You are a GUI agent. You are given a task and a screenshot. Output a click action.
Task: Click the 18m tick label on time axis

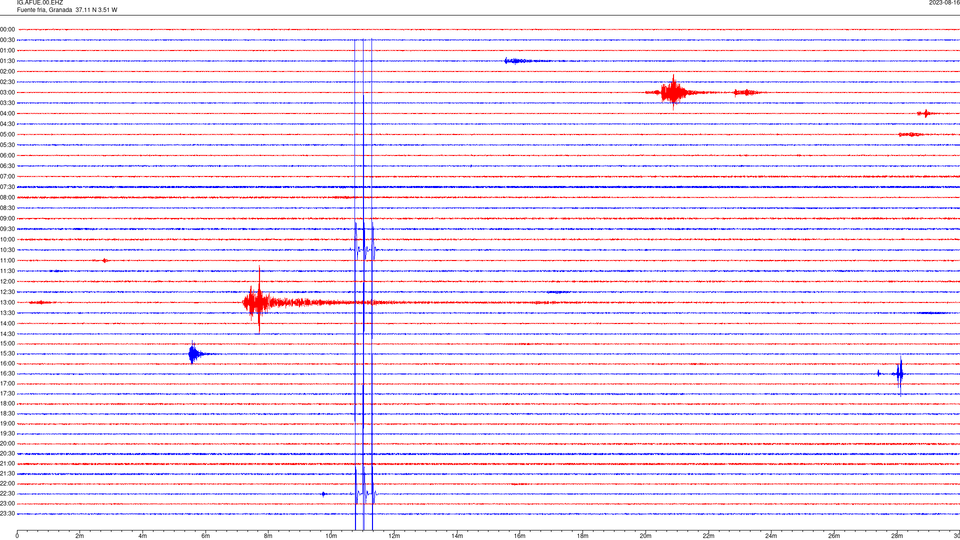tap(583, 536)
